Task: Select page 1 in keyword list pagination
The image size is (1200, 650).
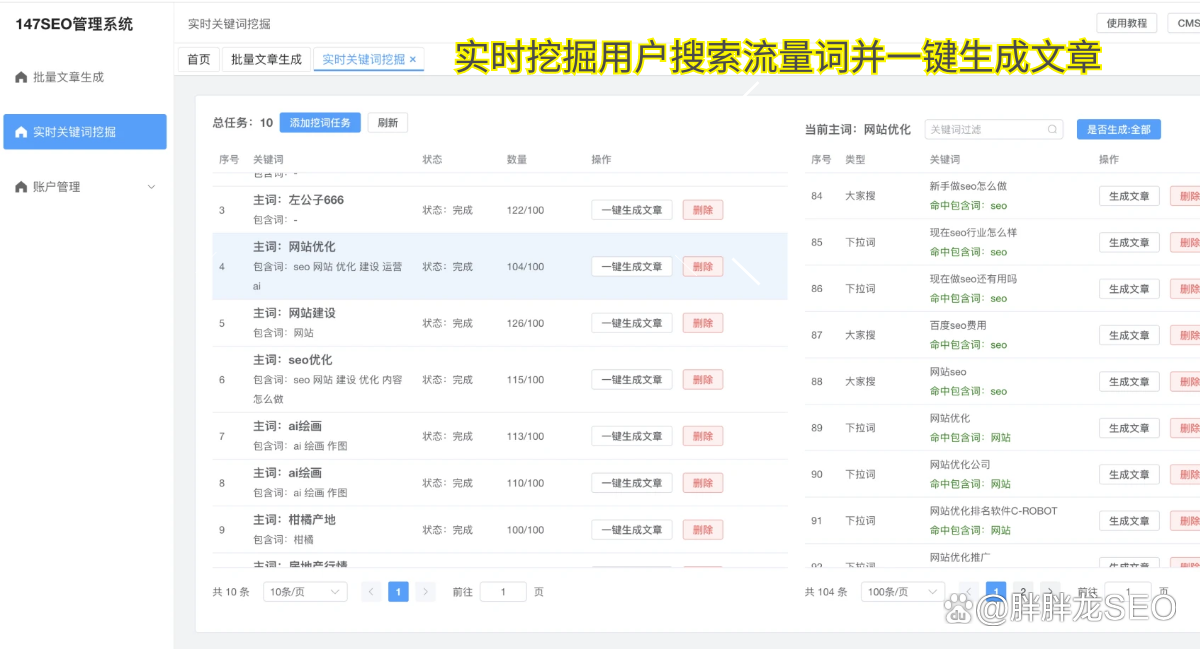Action: click(996, 592)
